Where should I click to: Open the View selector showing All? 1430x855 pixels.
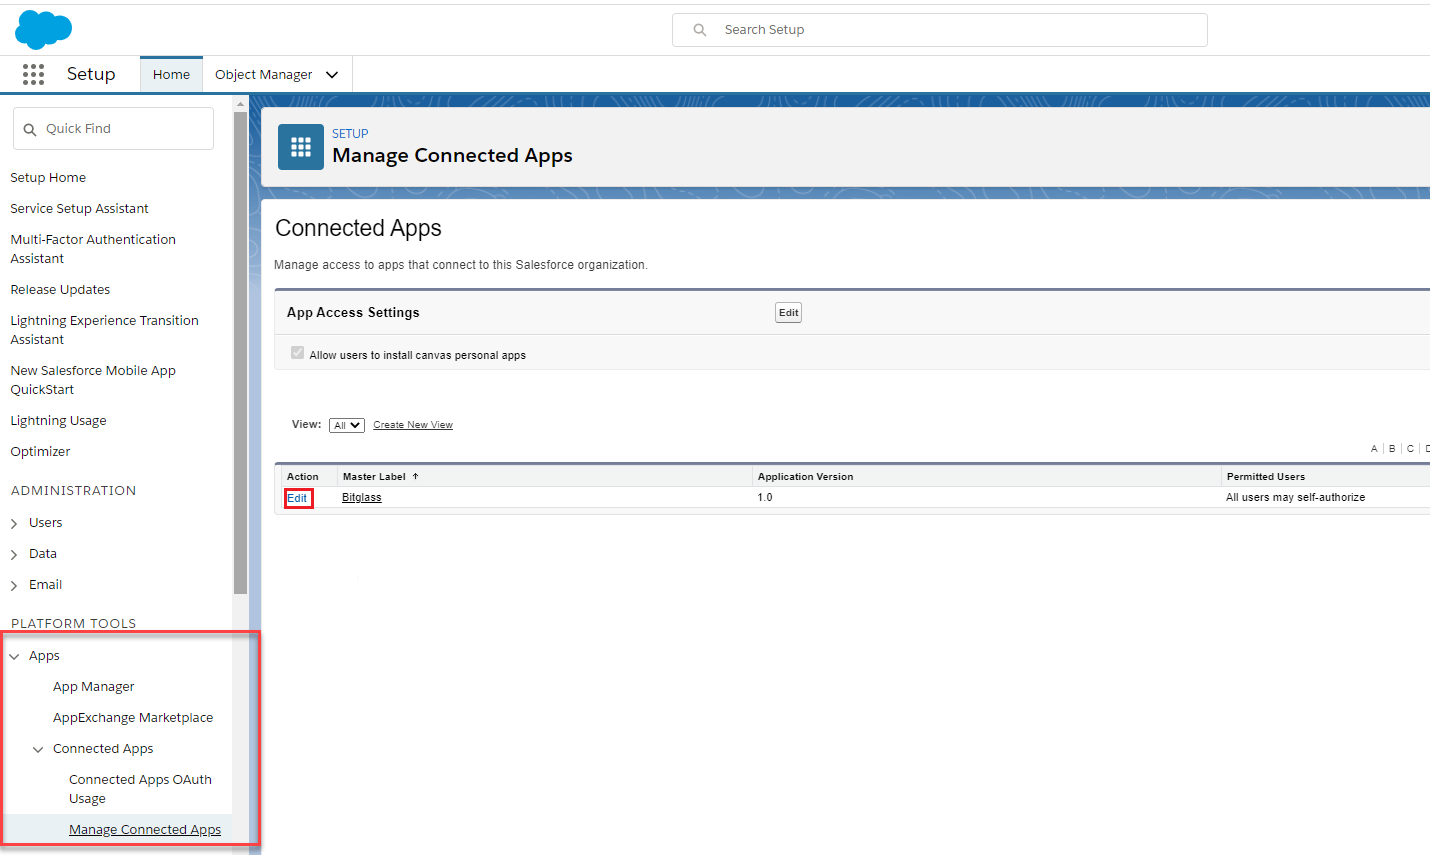346,424
